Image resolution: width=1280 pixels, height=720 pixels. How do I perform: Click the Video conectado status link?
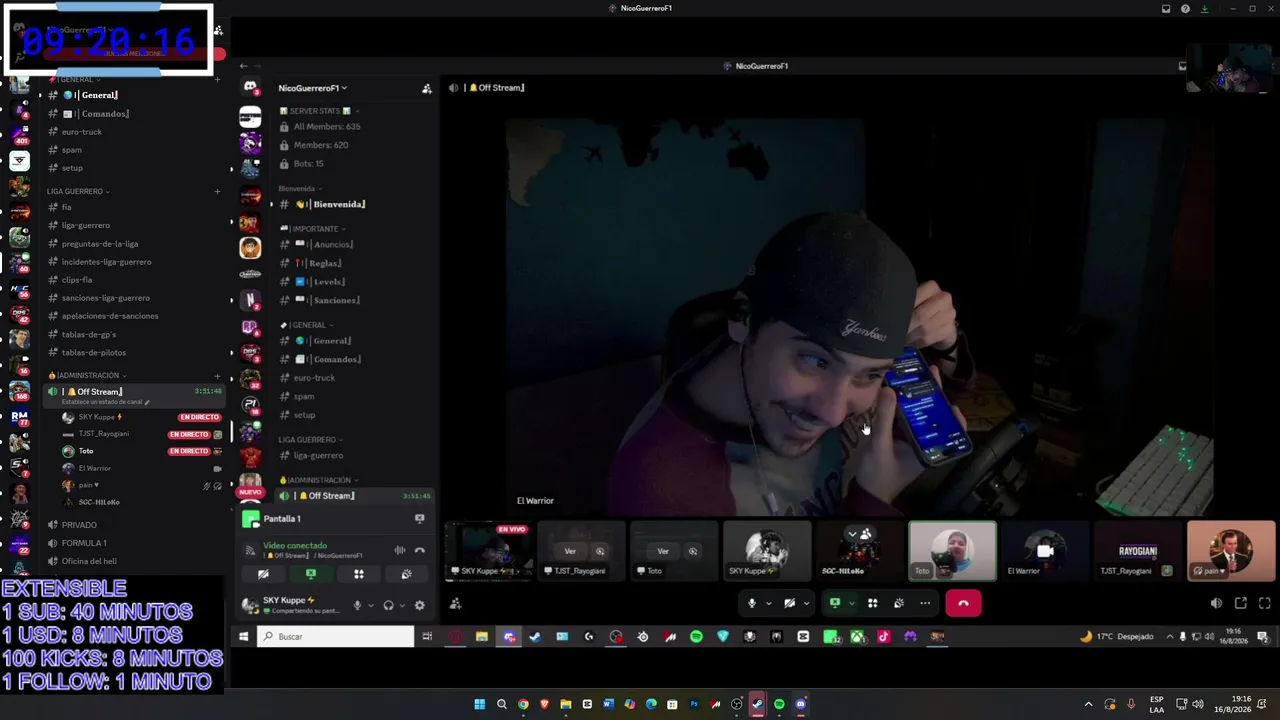[295, 545]
